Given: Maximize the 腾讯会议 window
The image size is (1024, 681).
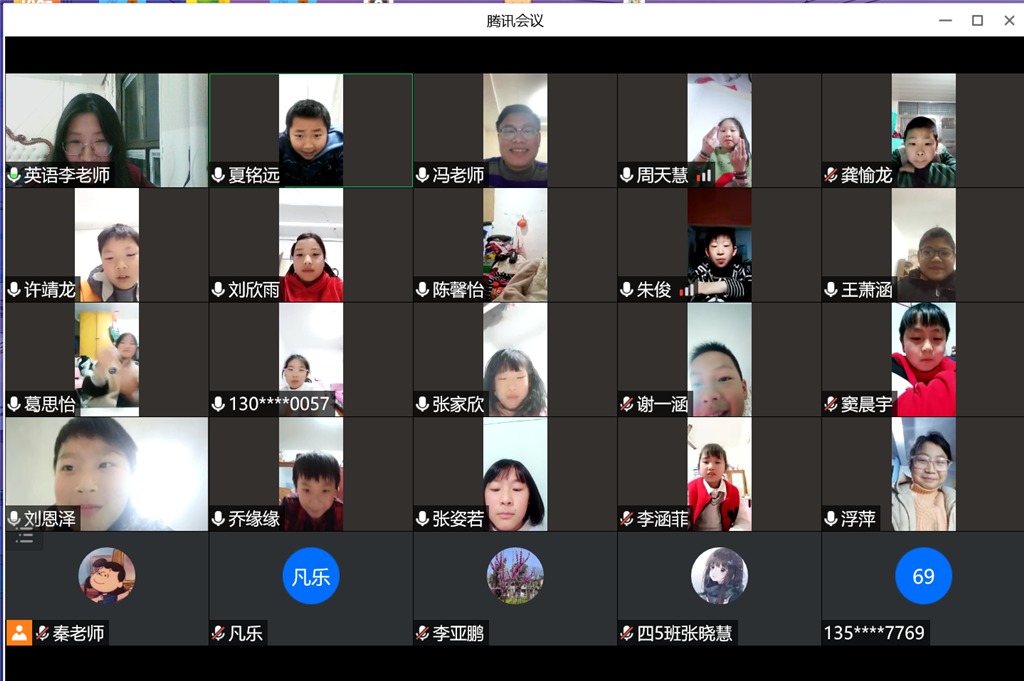Looking at the screenshot, I should coord(978,20).
